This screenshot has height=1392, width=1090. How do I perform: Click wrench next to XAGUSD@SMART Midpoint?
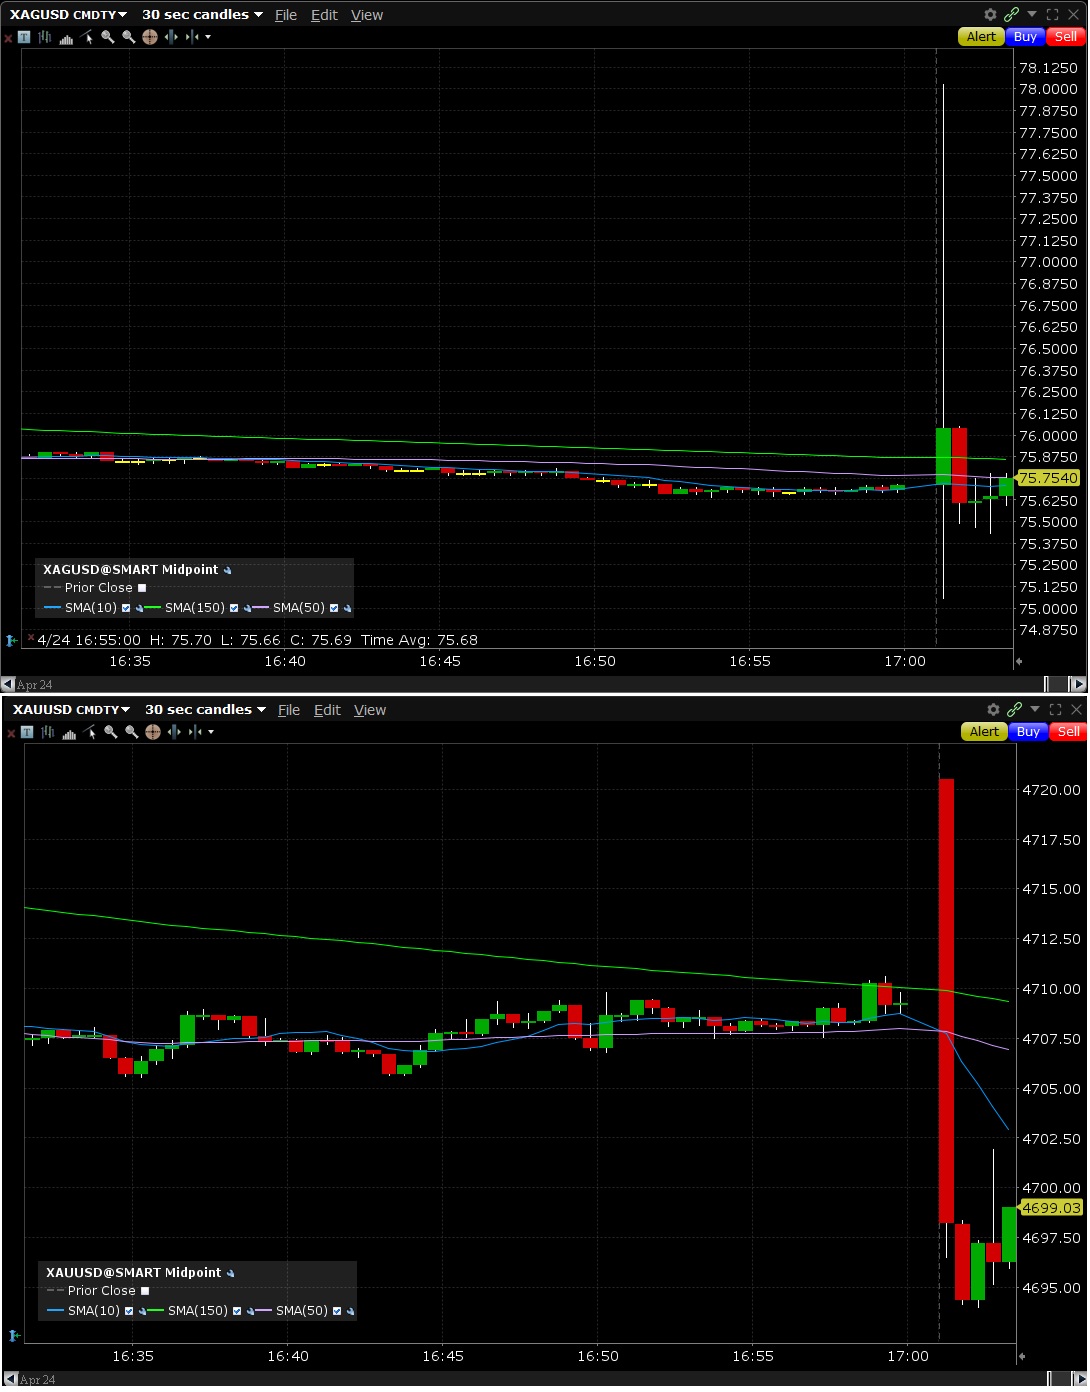pyautogui.click(x=227, y=570)
